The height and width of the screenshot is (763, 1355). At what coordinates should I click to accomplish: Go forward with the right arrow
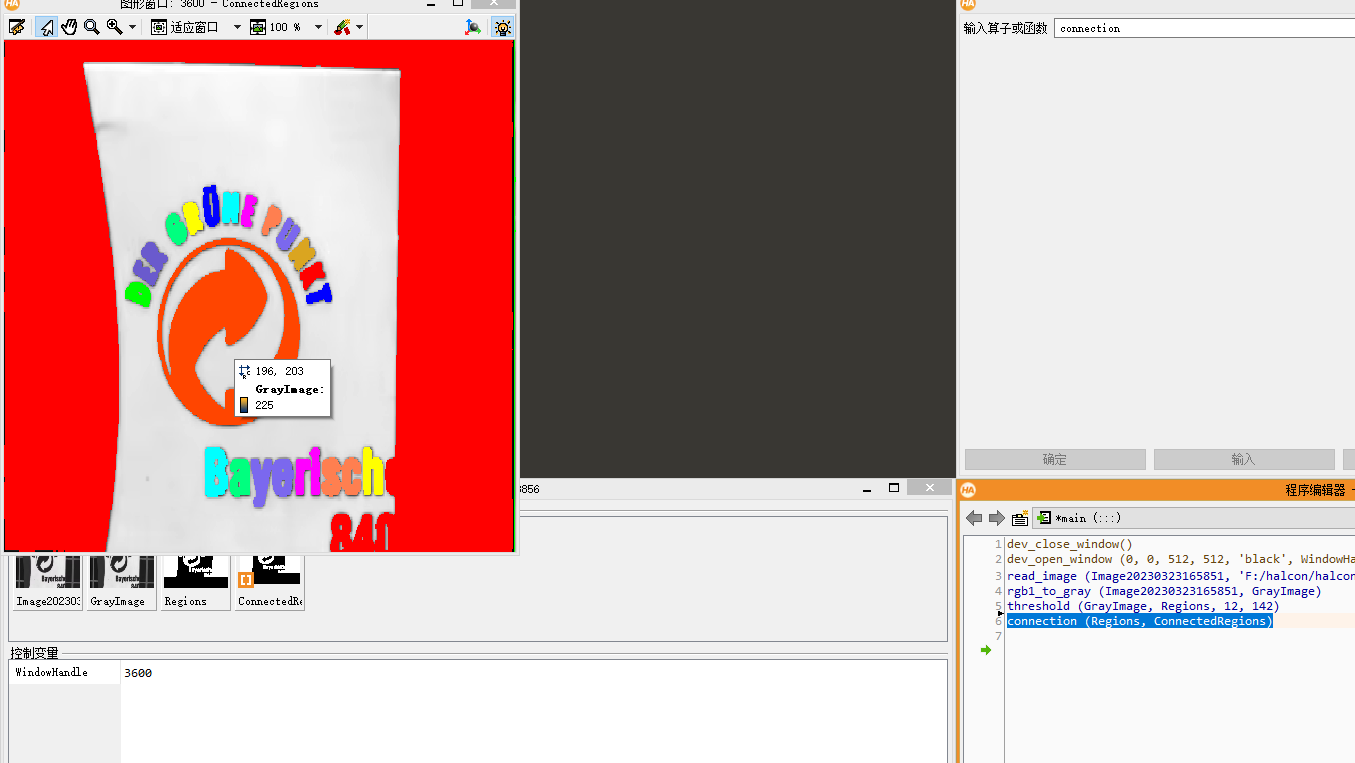[x=996, y=518]
